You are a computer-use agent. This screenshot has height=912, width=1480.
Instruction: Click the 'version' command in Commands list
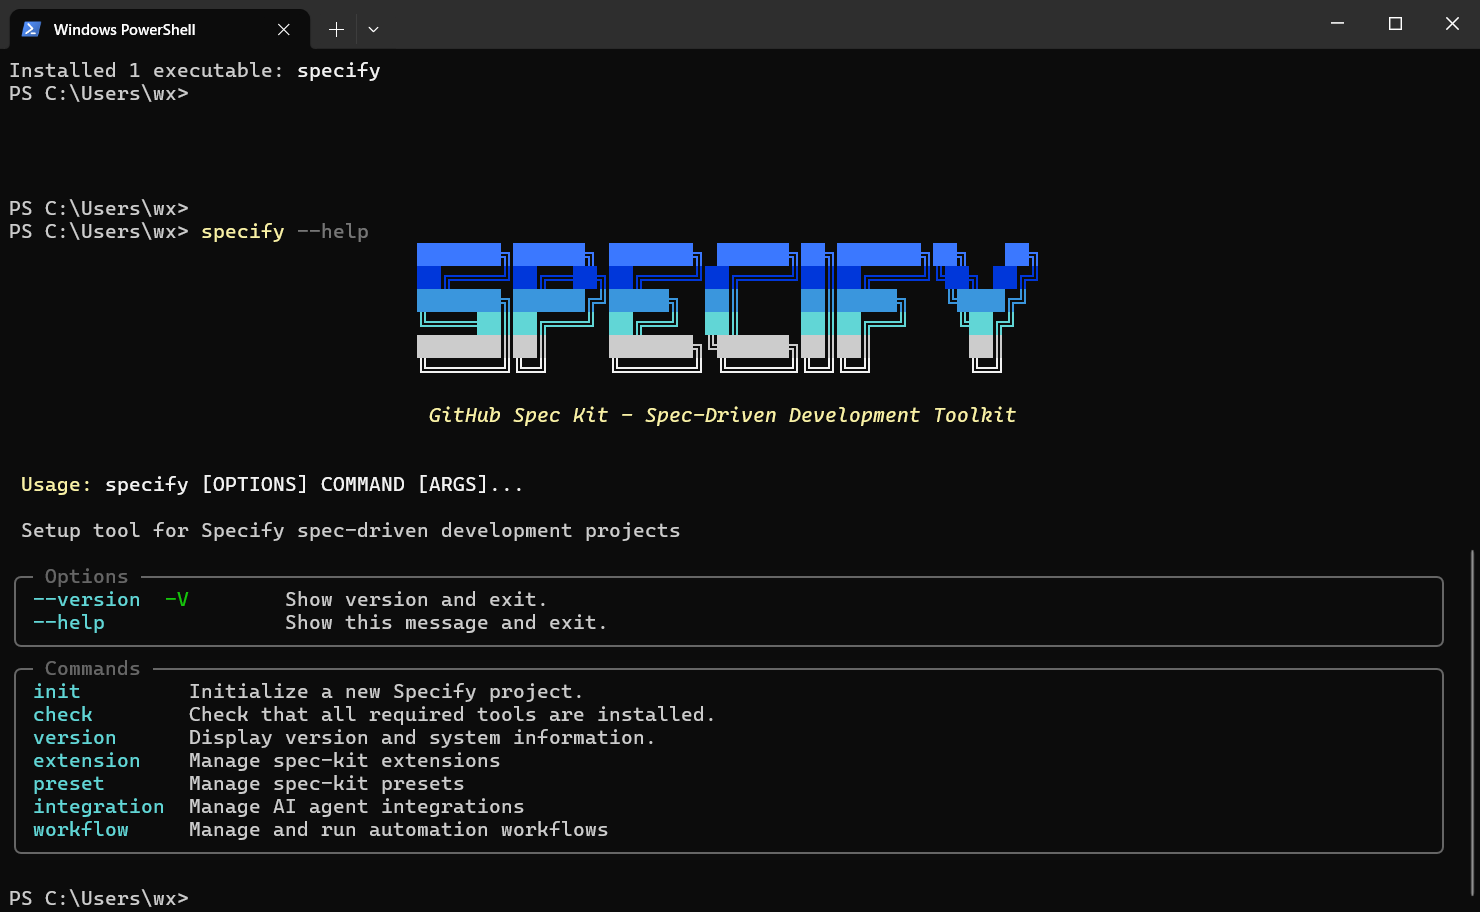pyautogui.click(x=74, y=737)
